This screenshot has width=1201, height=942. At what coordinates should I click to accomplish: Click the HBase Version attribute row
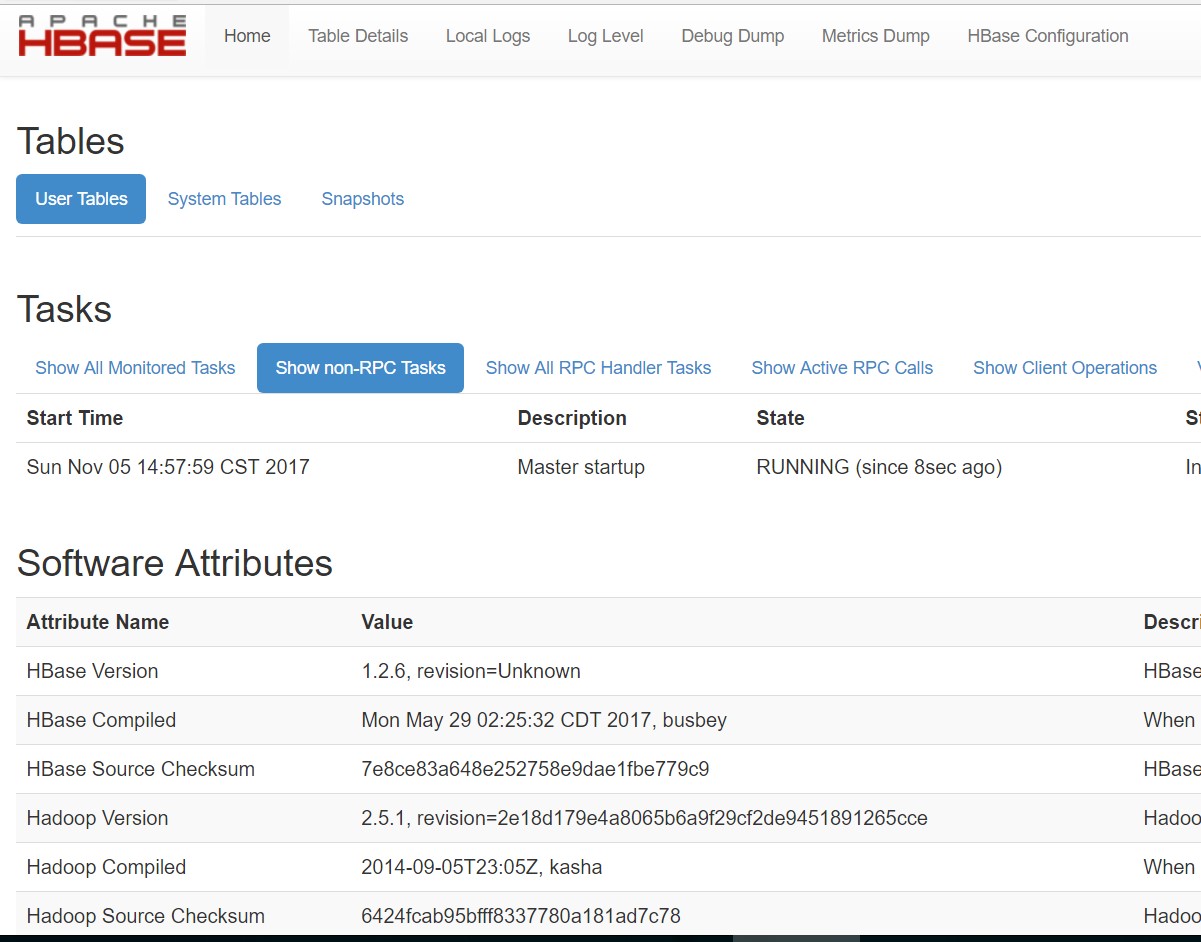(608, 671)
